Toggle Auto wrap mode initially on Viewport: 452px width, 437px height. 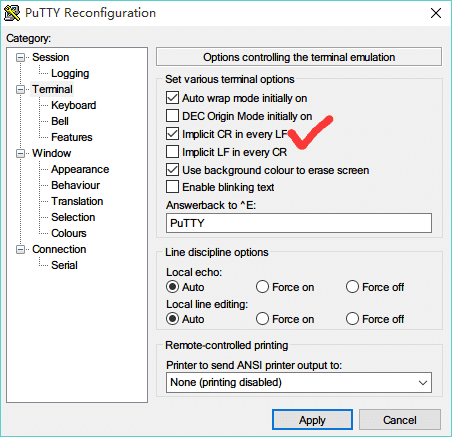click(172, 98)
